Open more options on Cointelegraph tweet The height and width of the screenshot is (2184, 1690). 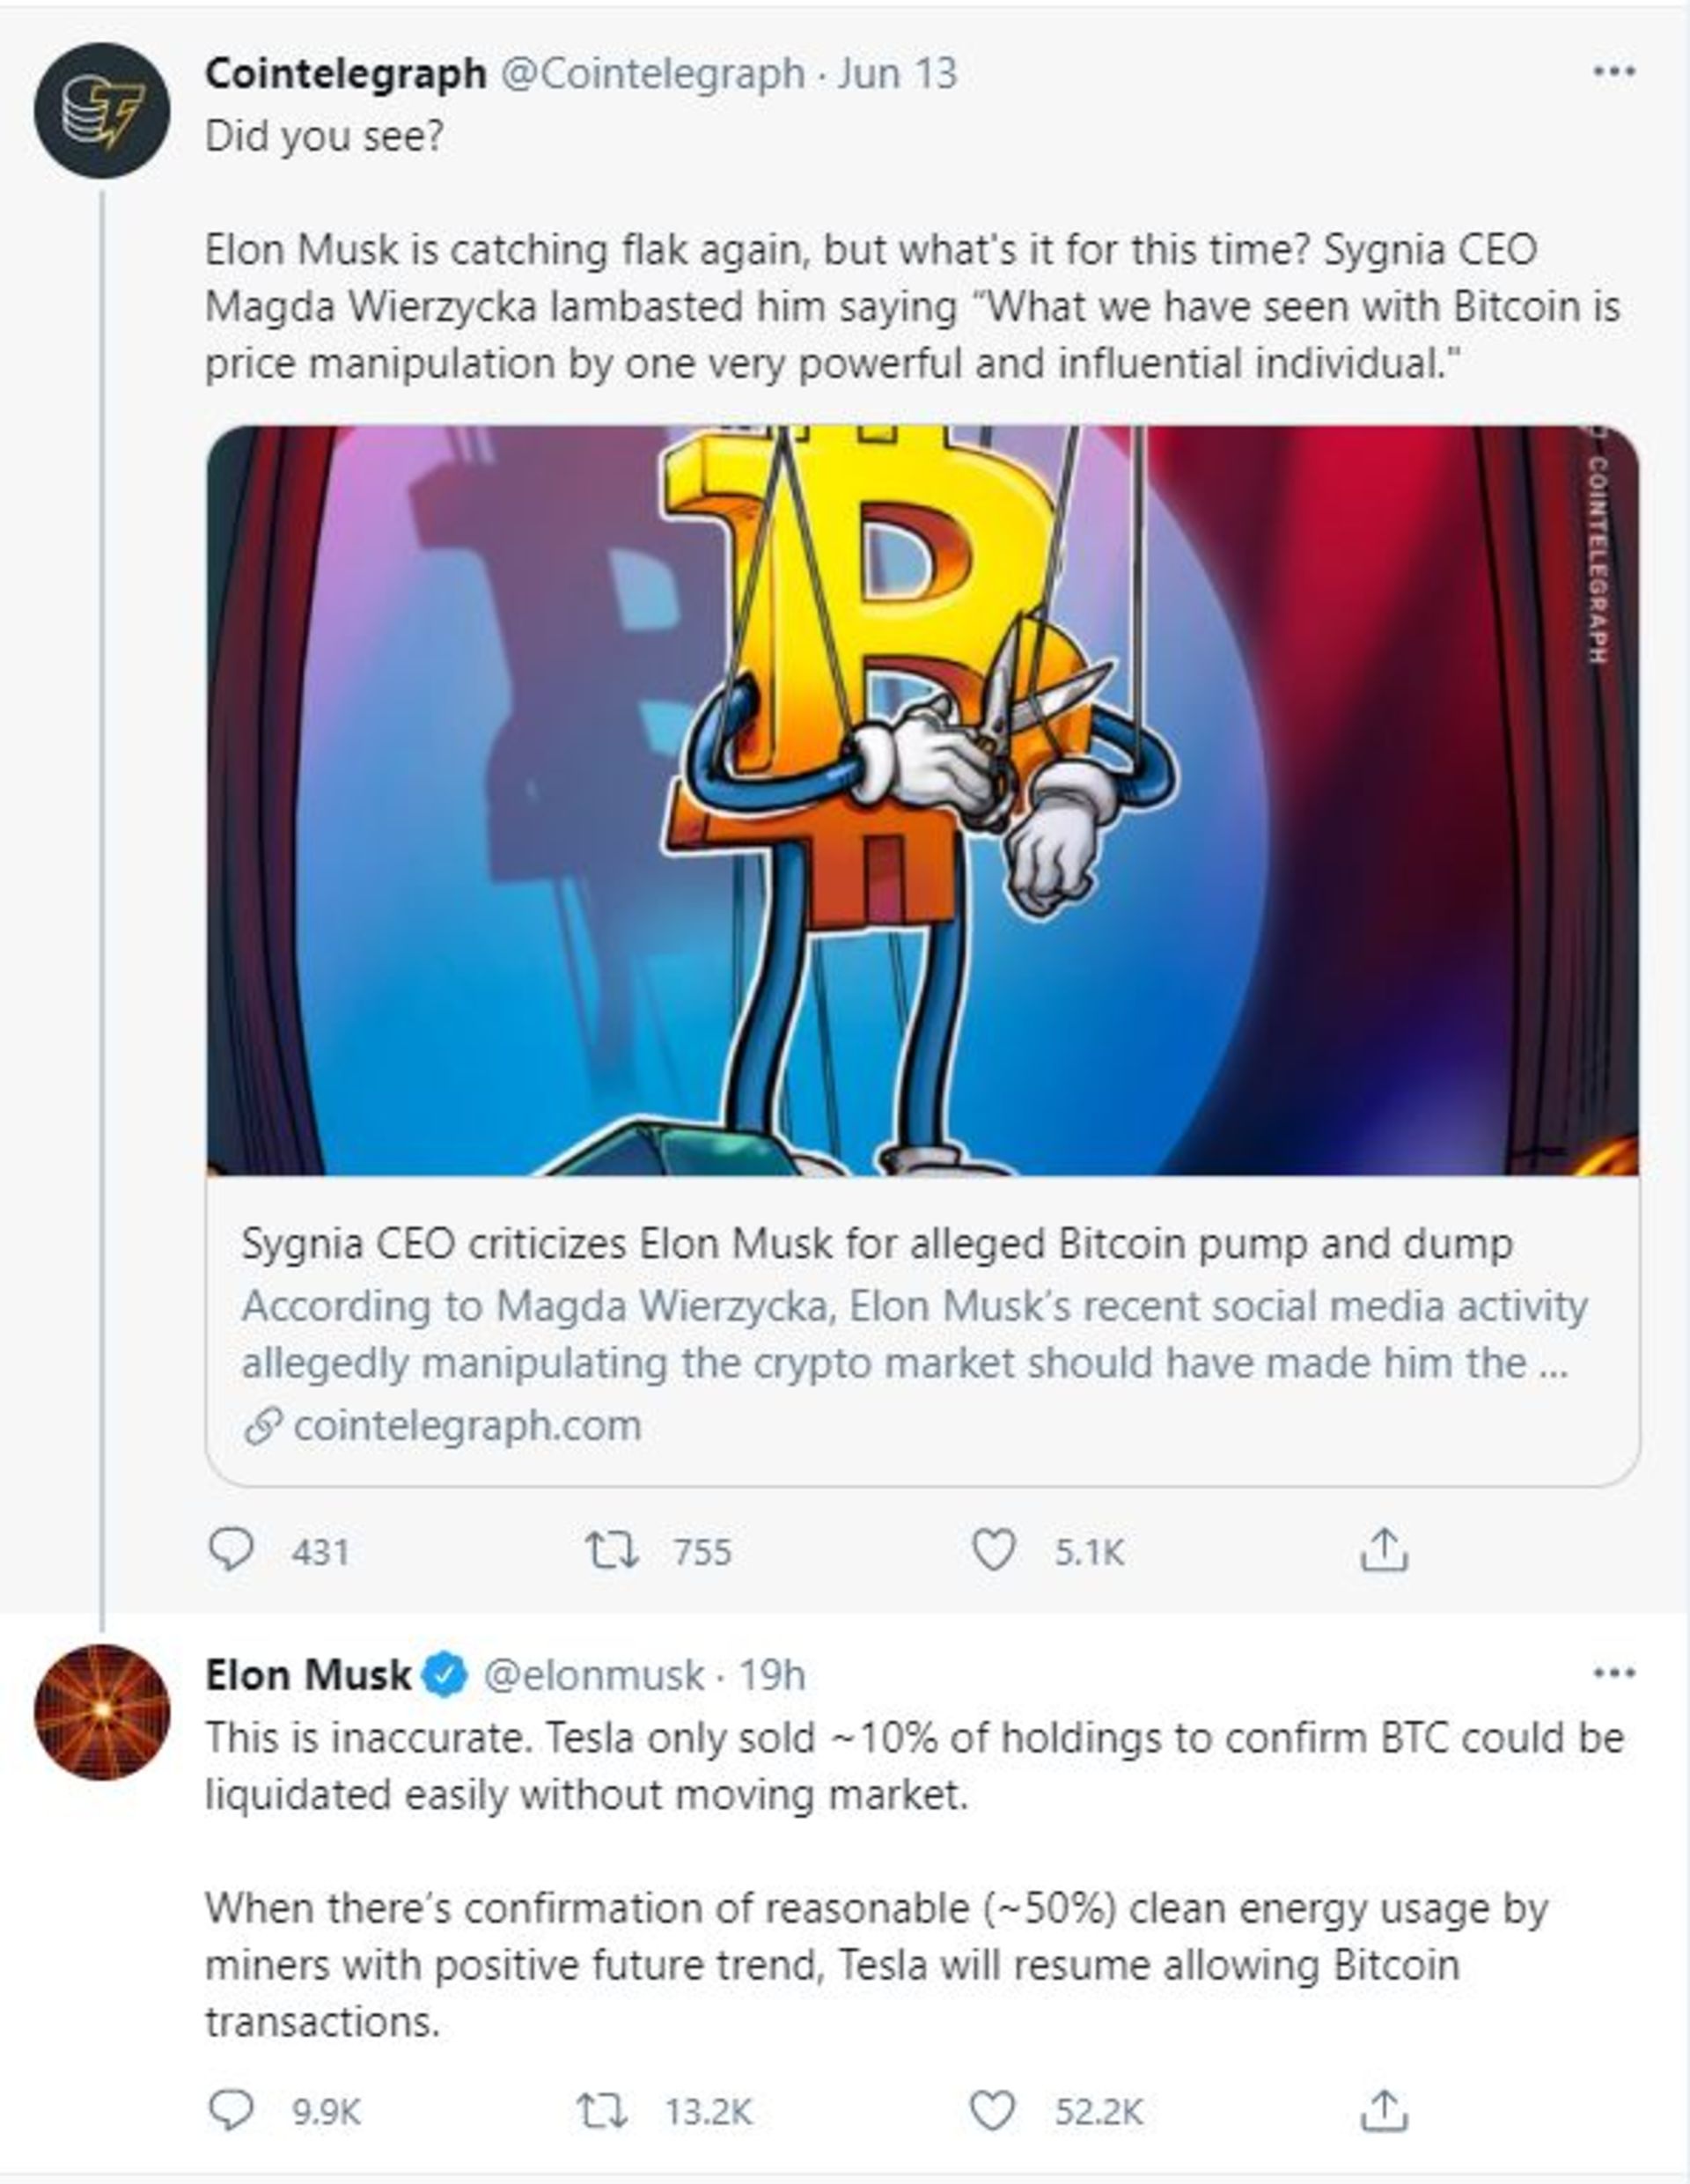(x=1613, y=72)
